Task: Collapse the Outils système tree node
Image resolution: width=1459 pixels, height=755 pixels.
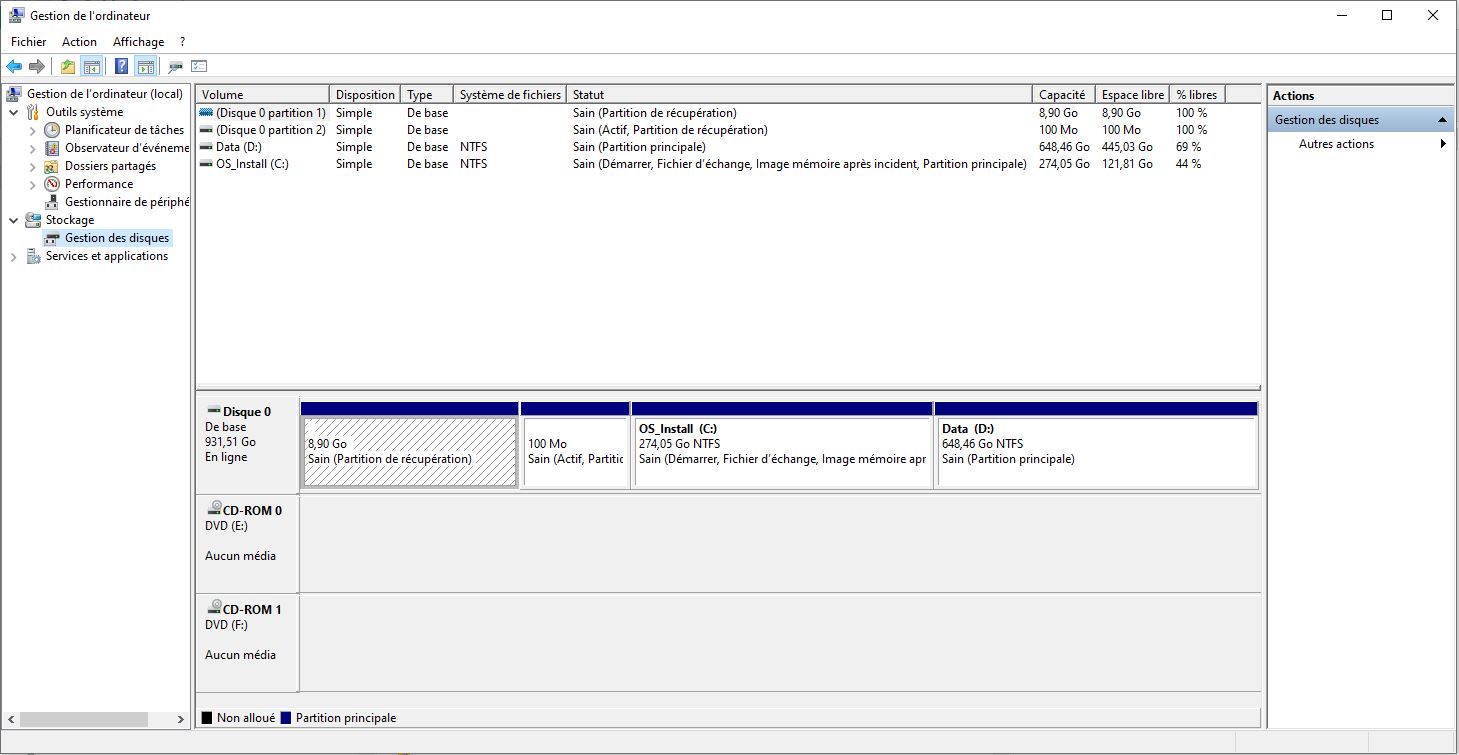Action: tap(14, 112)
